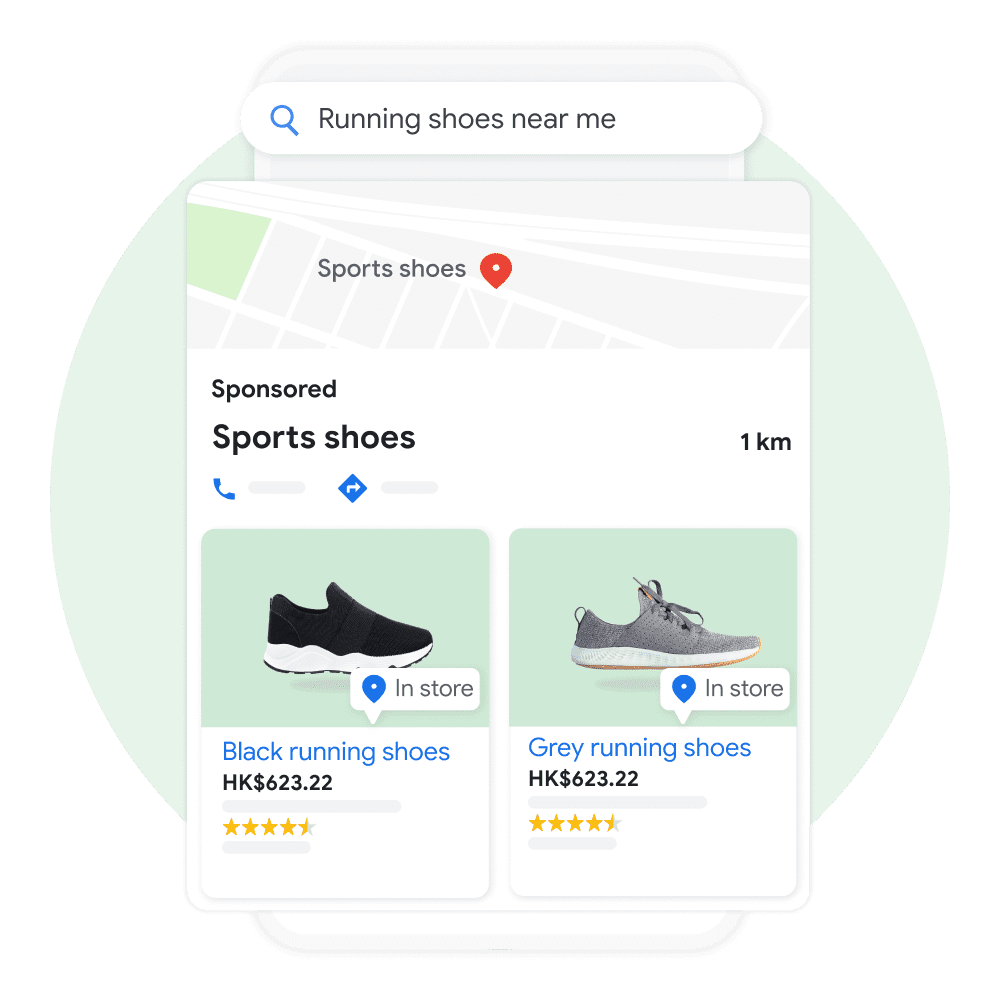Click the HK$623.22 price on black shoes
Image resolution: width=1000 pixels, height=1000 pixels.
pyautogui.click(x=277, y=783)
